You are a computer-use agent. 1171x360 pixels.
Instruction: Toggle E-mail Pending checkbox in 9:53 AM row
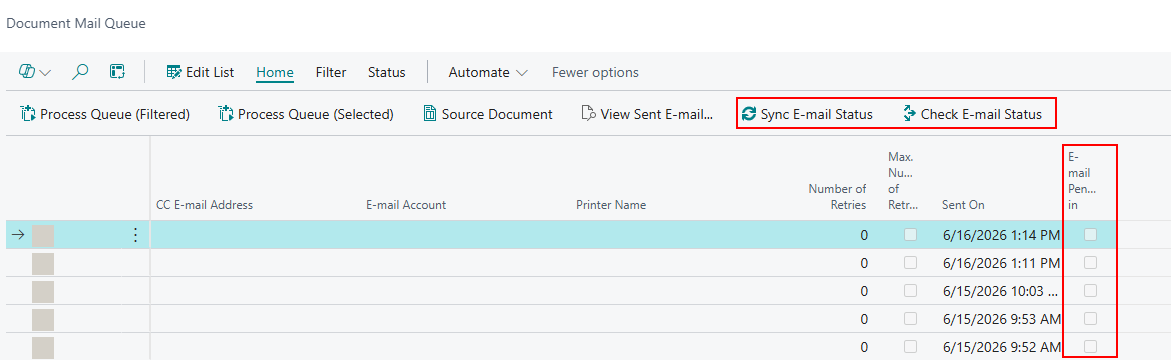pos(1090,318)
